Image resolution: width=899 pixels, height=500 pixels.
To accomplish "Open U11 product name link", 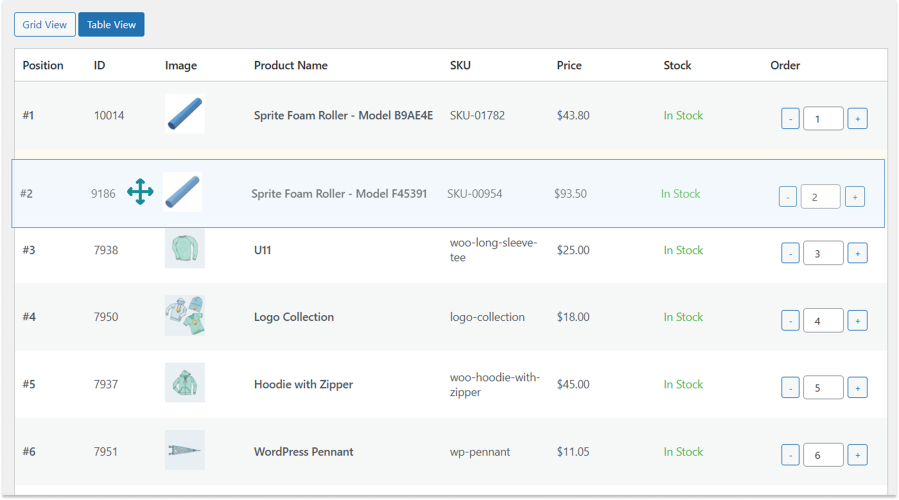I will [x=262, y=250].
